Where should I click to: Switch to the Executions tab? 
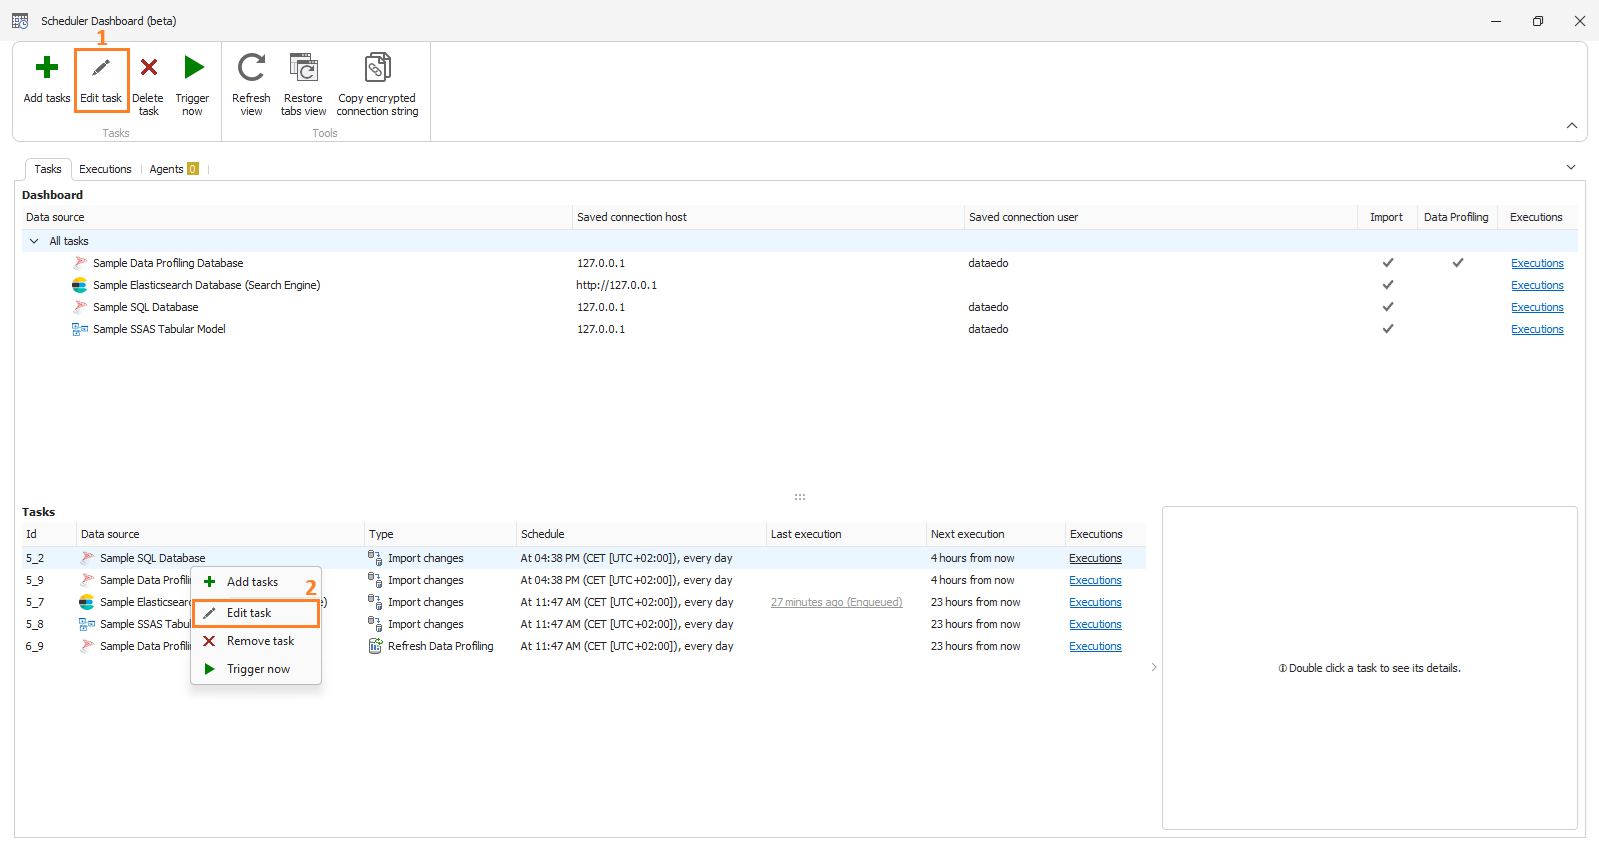(105, 169)
